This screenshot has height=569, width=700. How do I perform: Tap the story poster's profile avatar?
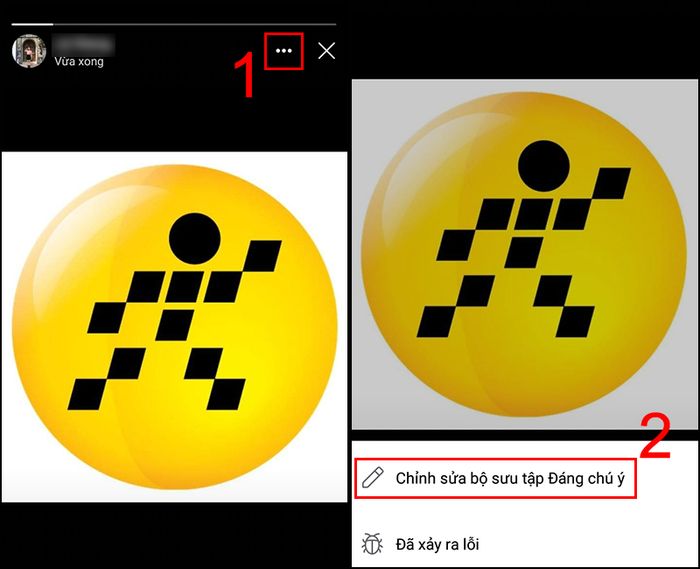tap(29, 51)
